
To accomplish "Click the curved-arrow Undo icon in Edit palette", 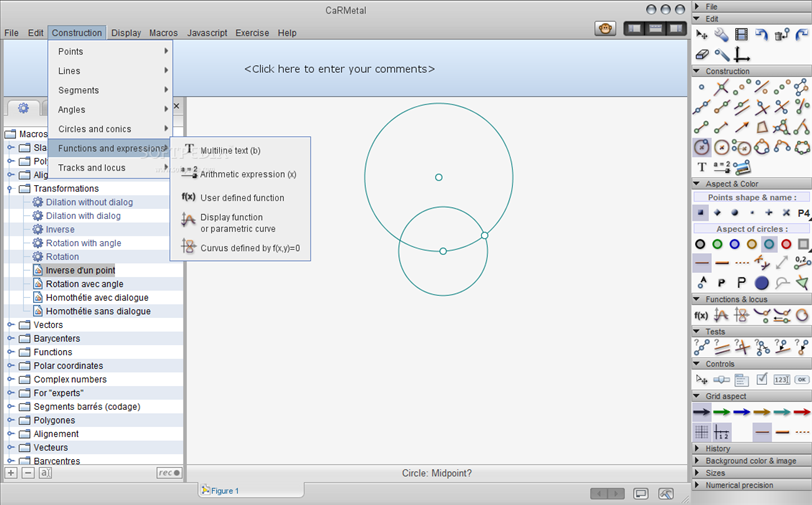I will tap(762, 35).
